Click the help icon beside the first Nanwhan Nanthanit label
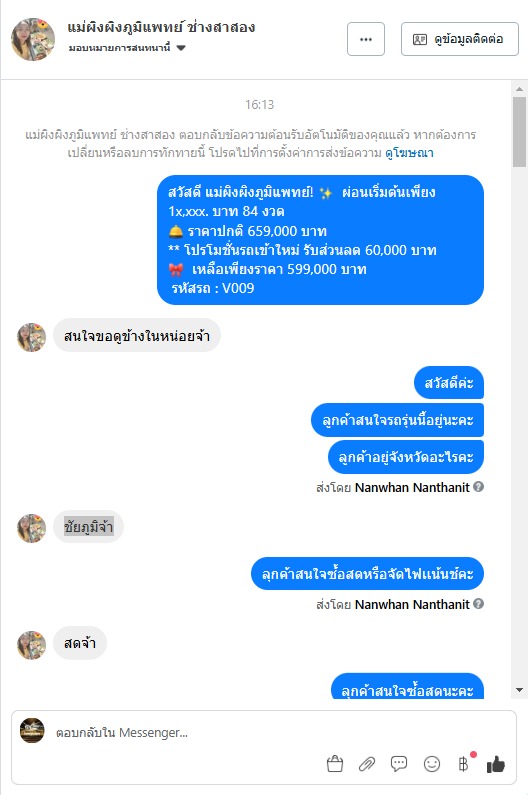The image size is (528, 795). click(x=478, y=487)
